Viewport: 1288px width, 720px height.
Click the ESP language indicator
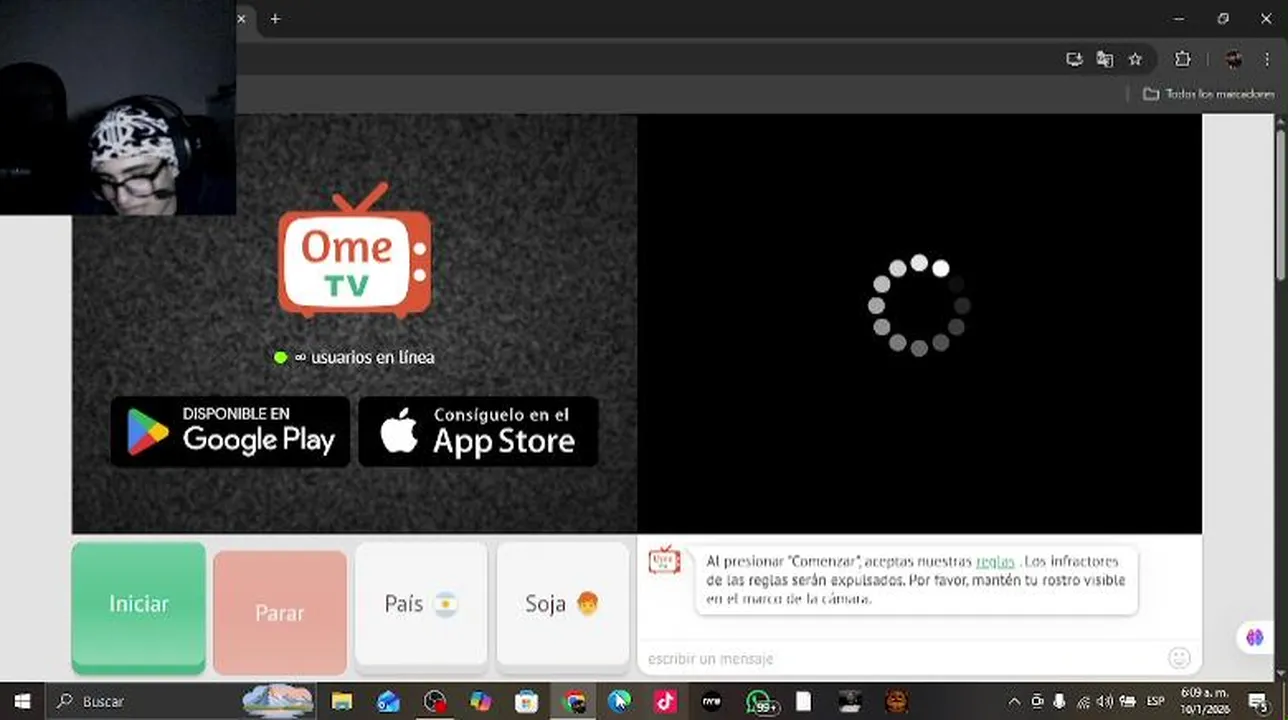[1155, 701]
